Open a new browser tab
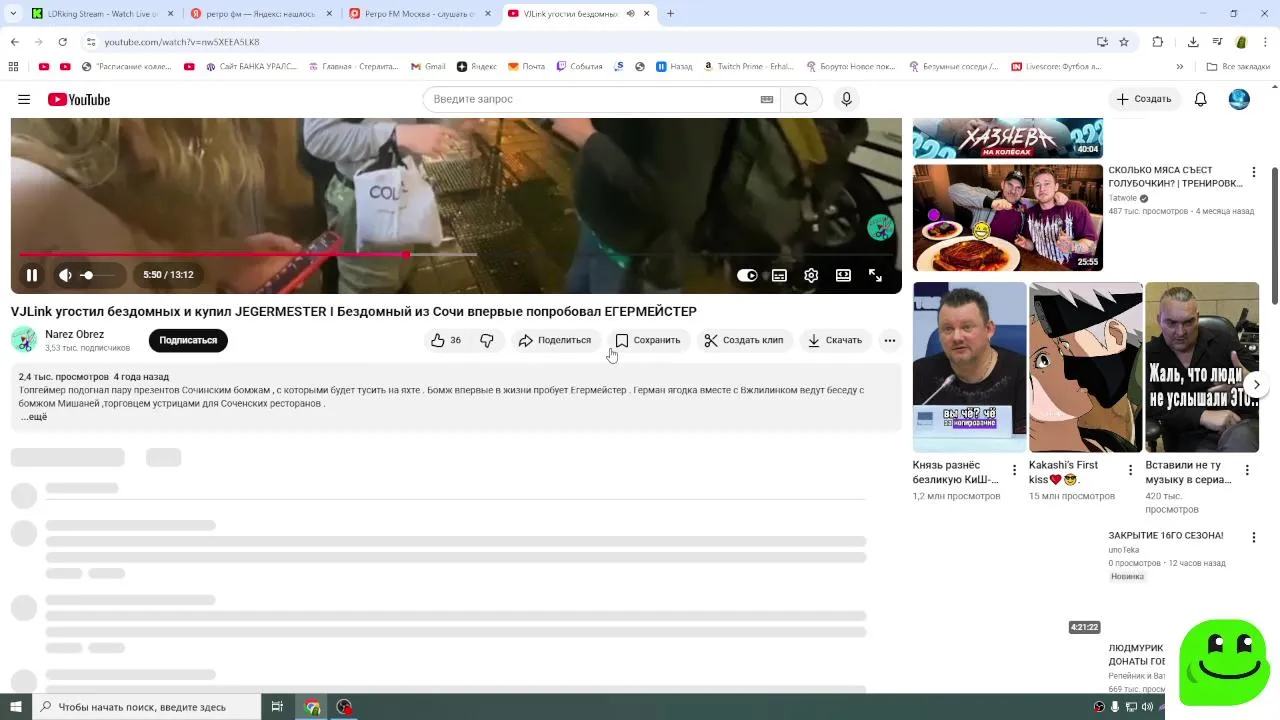 [x=670, y=14]
